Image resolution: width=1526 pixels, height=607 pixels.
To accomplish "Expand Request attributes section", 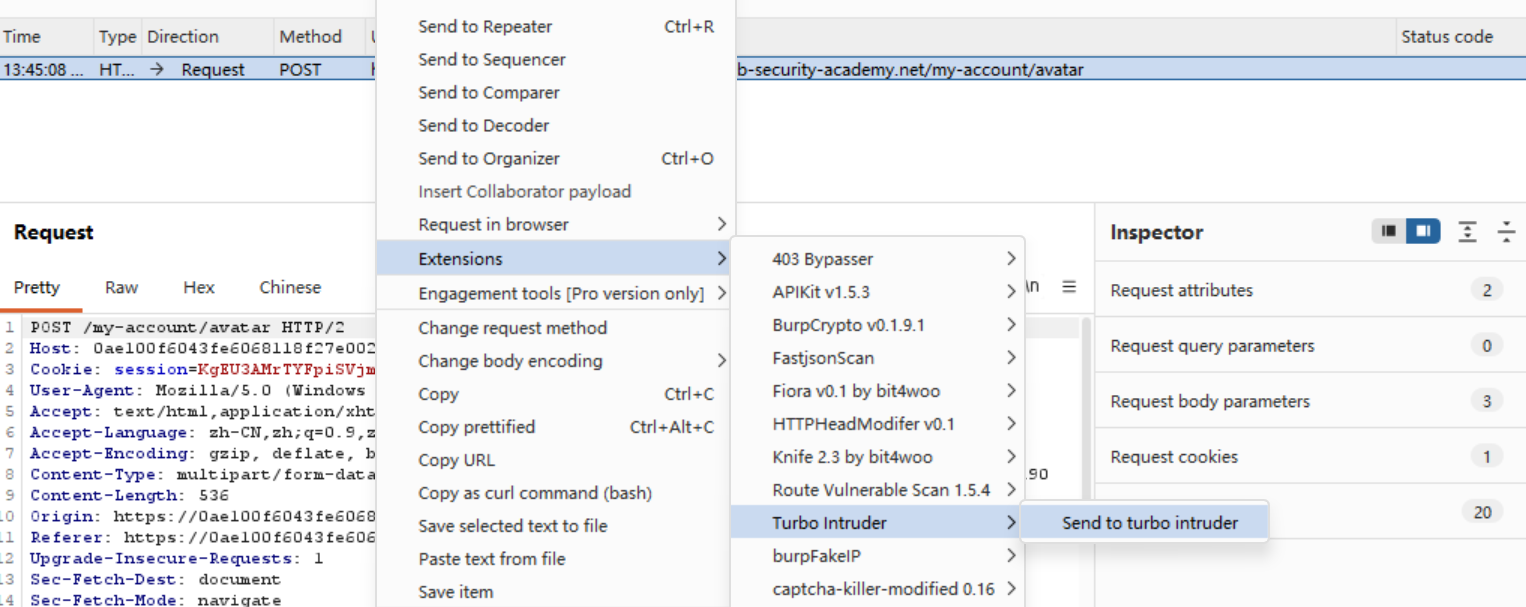I will [x=1310, y=291].
